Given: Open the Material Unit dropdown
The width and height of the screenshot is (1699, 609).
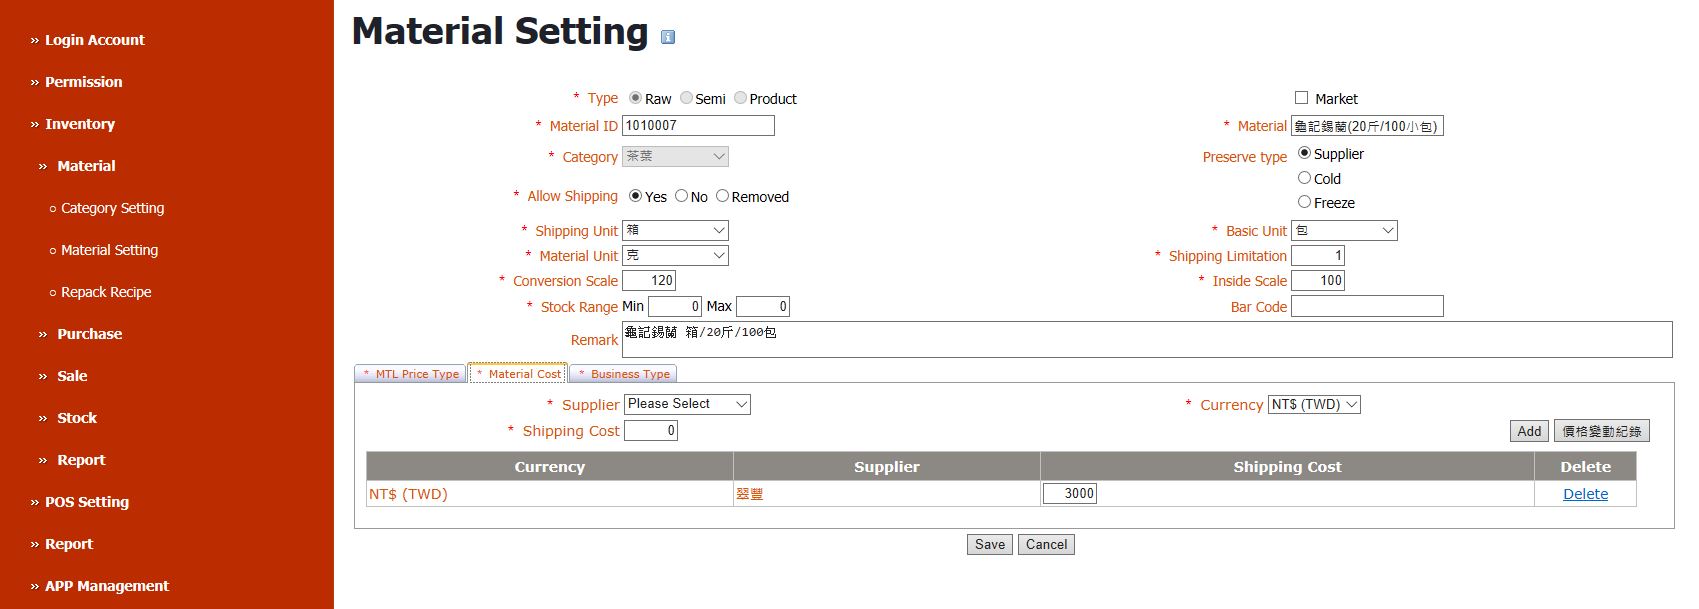Looking at the screenshot, I should [675, 256].
